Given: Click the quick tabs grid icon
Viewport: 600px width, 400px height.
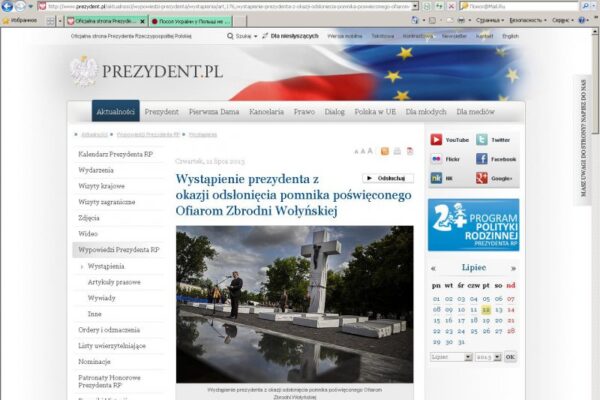Looking at the screenshot, I should (50, 21).
